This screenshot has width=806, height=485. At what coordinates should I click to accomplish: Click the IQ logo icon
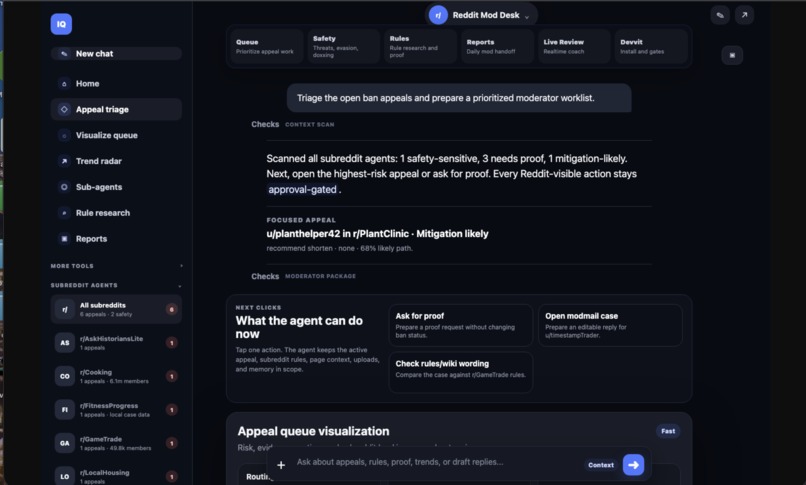(x=61, y=24)
